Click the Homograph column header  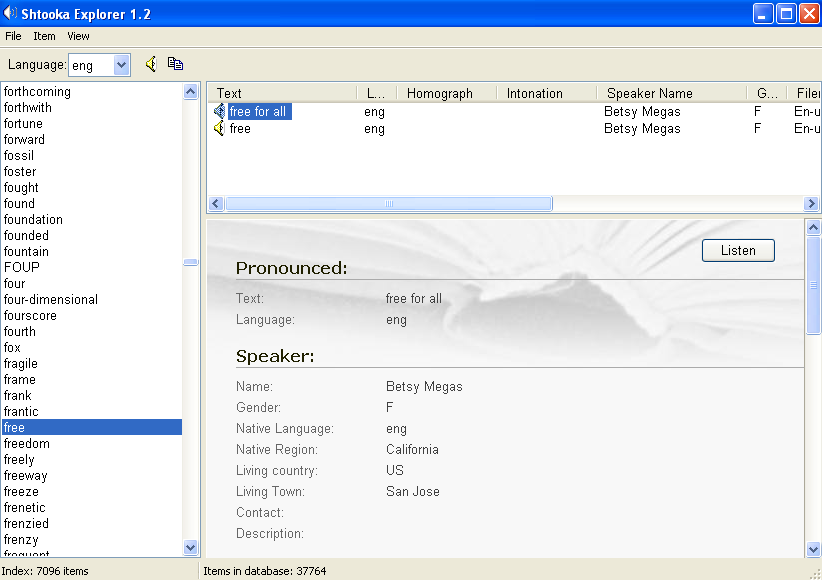pyautogui.click(x=446, y=93)
